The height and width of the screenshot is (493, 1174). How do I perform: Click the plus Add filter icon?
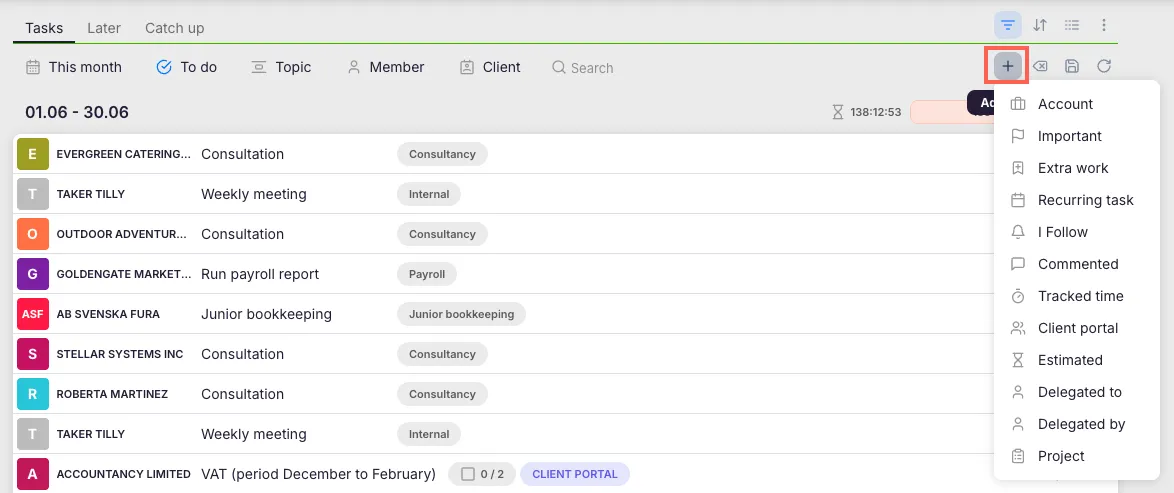pyautogui.click(x=1008, y=66)
